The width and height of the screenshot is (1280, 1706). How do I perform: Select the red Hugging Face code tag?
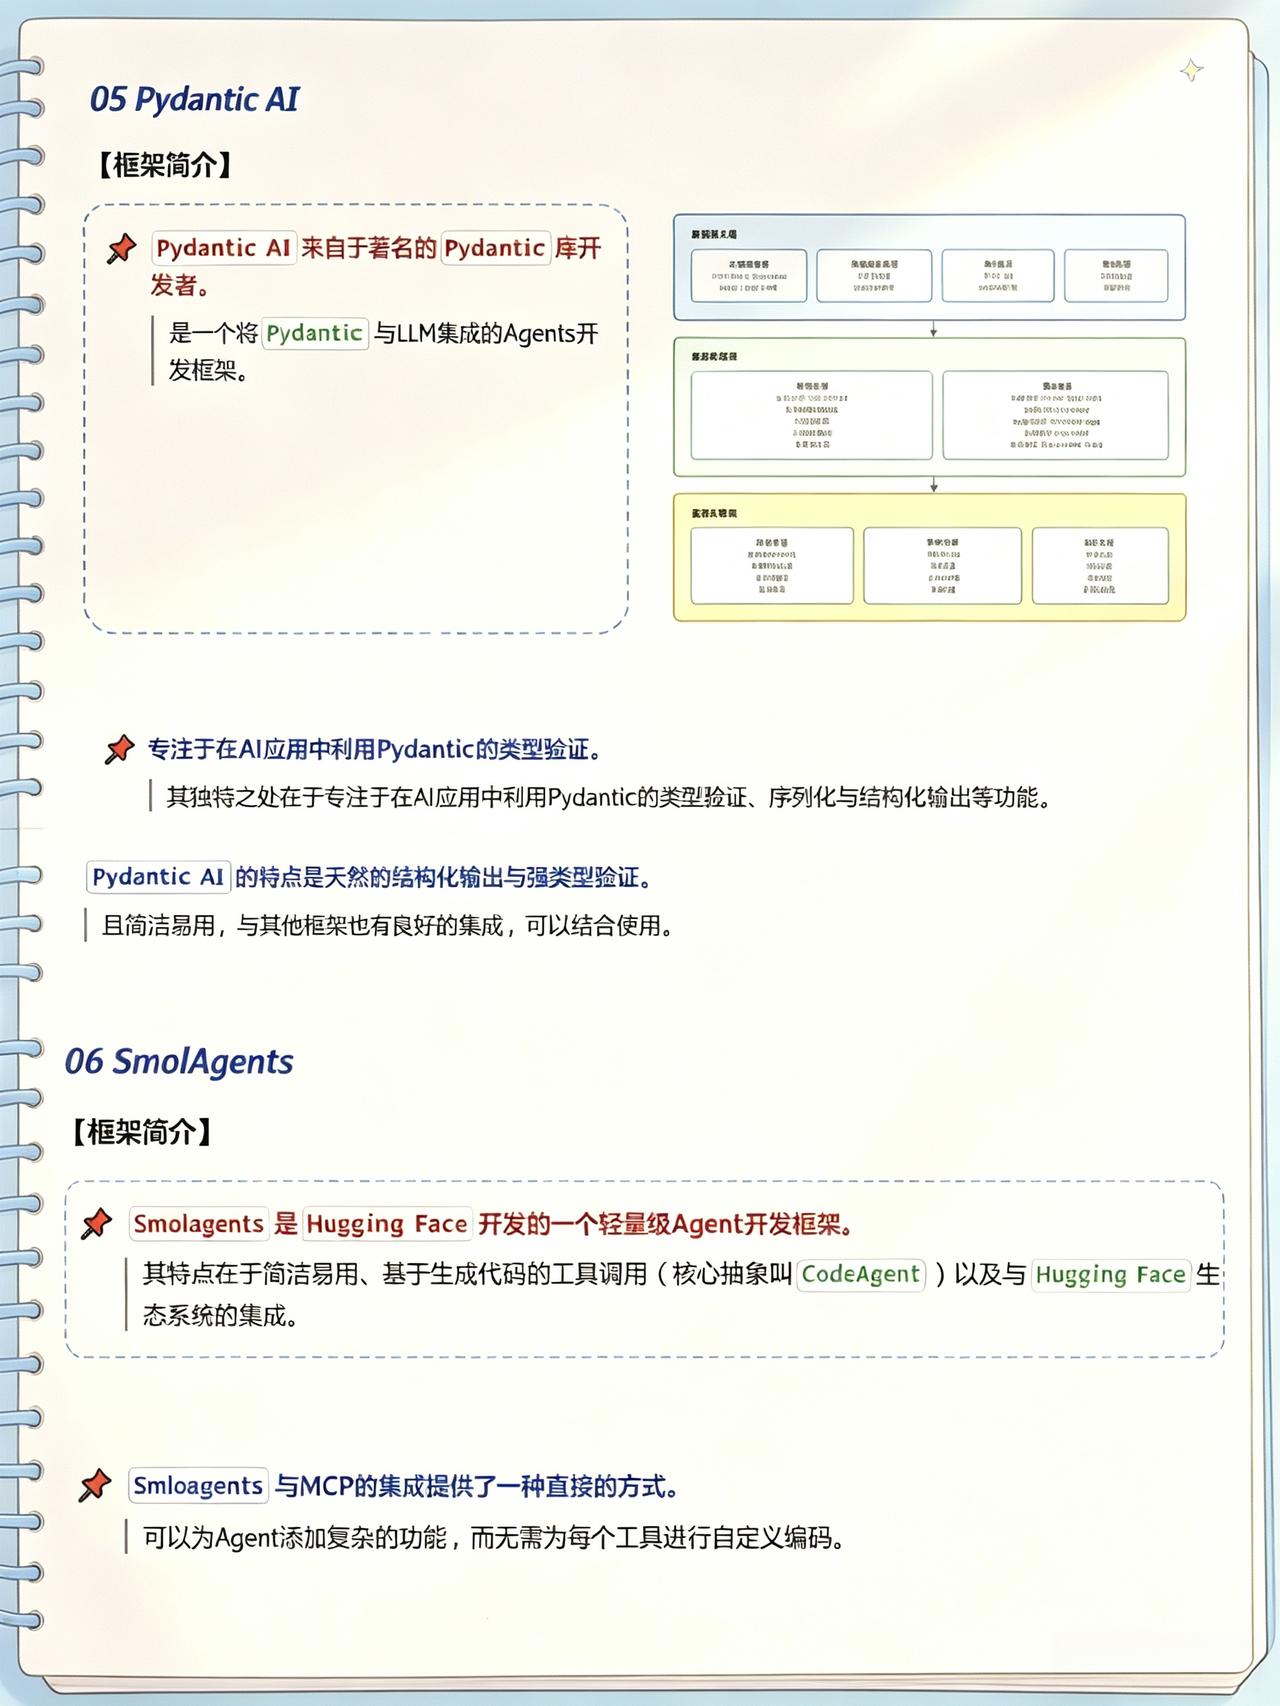tap(387, 1224)
